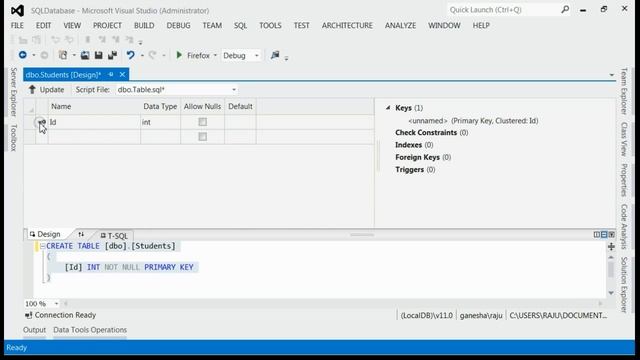Start debugging with green play icon
Screen dimensions: 640x360
pos(179,55)
